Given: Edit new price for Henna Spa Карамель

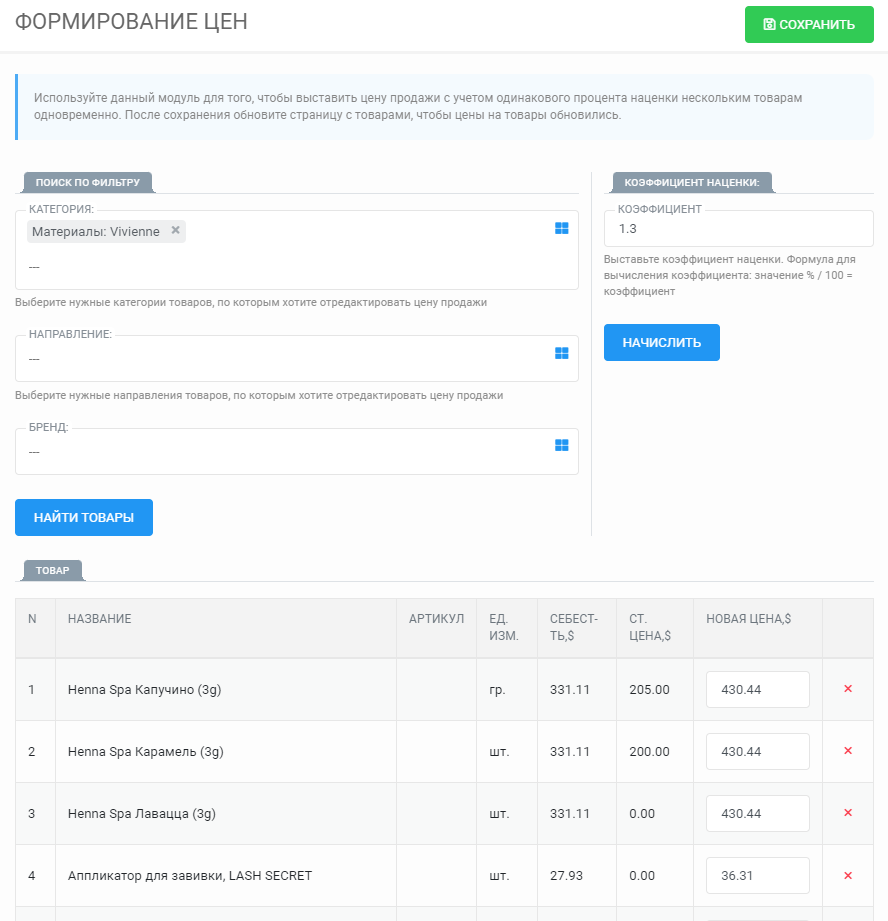Looking at the screenshot, I should pos(758,751).
